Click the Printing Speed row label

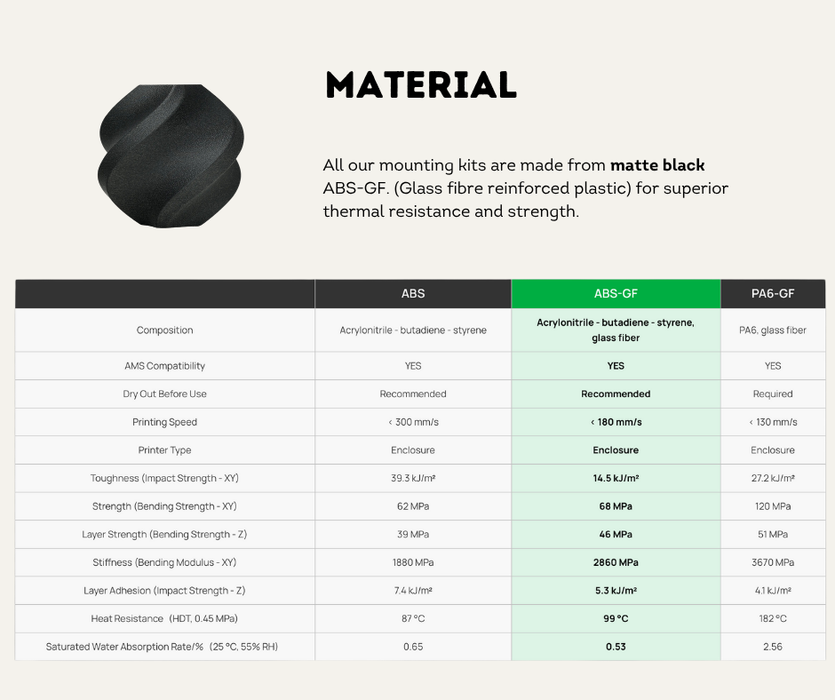pyautogui.click(x=165, y=422)
